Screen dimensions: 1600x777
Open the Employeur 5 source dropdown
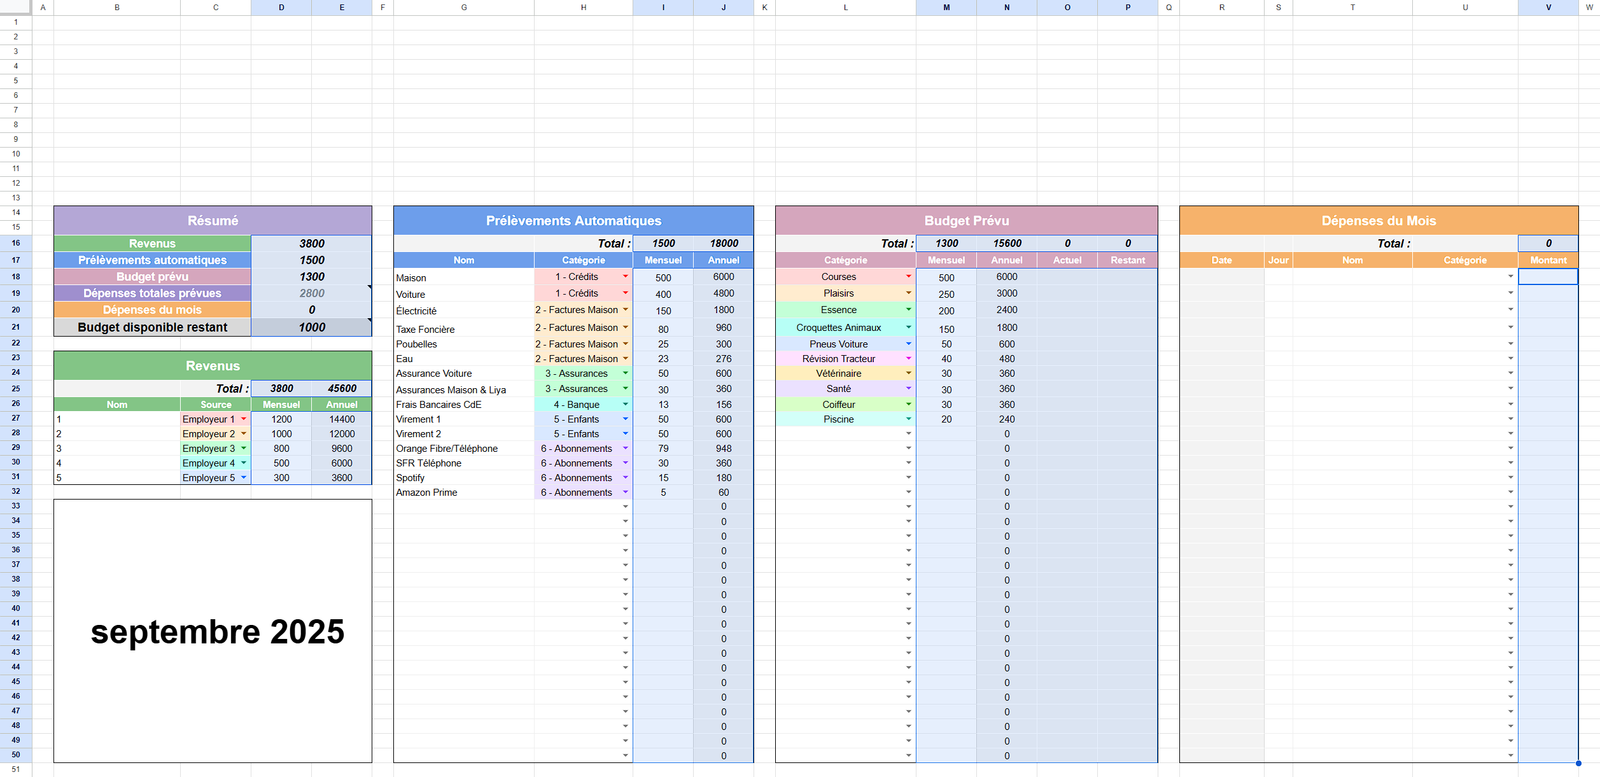[243, 478]
